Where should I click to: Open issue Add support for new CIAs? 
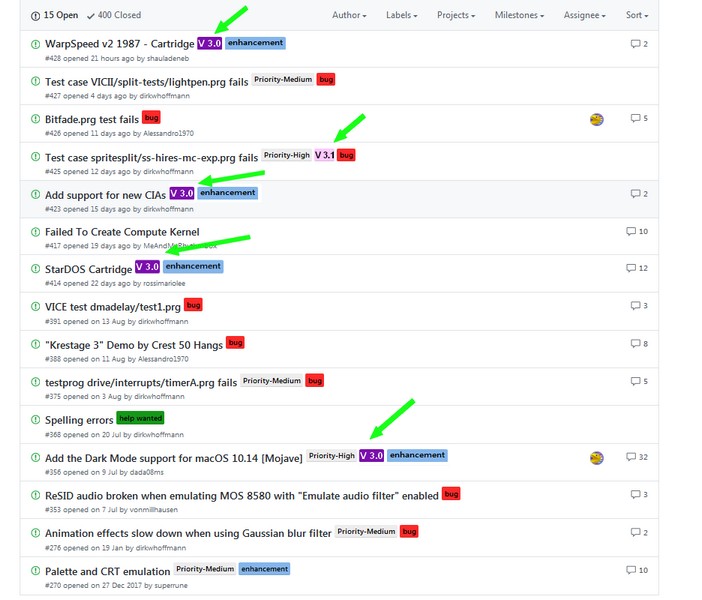click(x=105, y=195)
